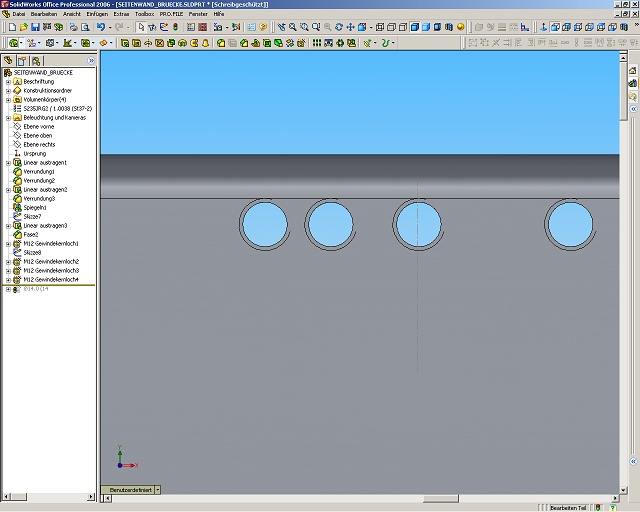Click the Rebuild traffic light icon

(176, 27)
